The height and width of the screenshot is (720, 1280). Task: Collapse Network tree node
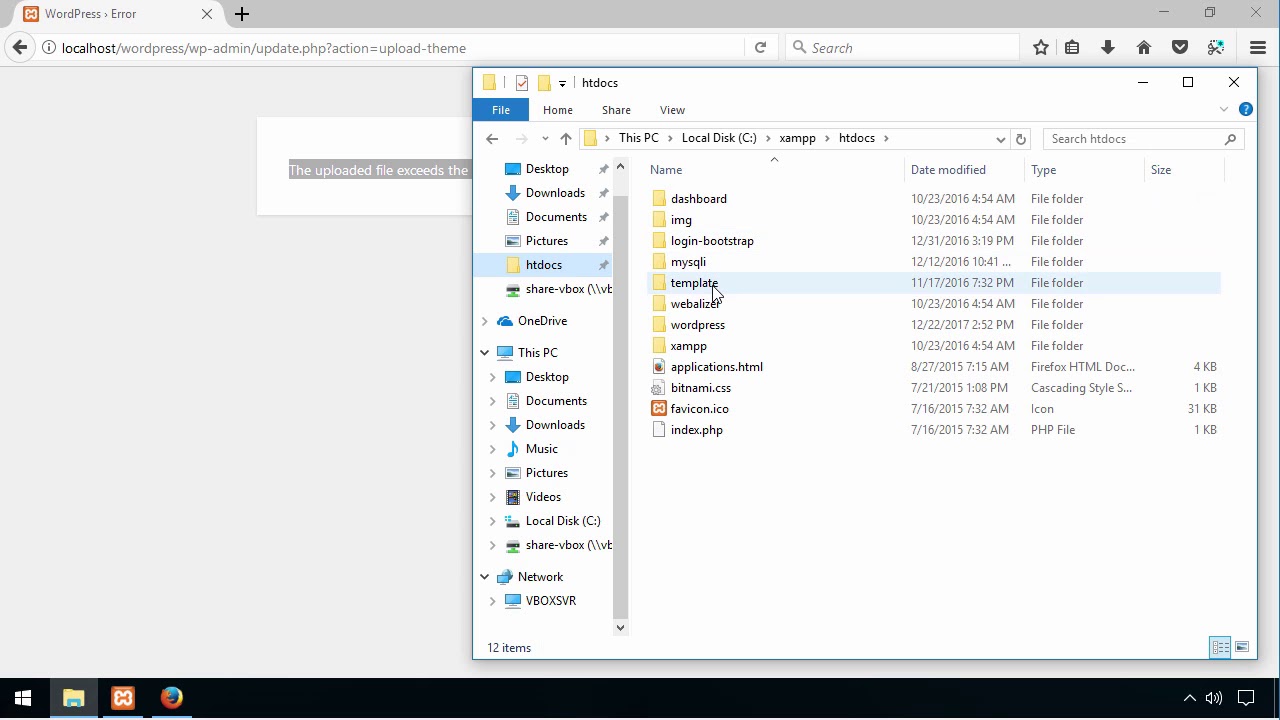(485, 577)
